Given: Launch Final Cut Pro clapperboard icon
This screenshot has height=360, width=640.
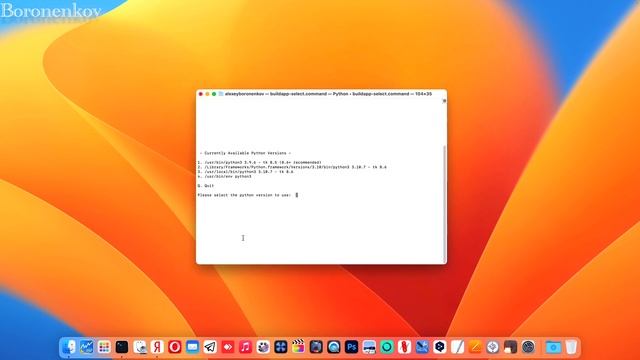Looking at the screenshot, I should tap(298, 347).
